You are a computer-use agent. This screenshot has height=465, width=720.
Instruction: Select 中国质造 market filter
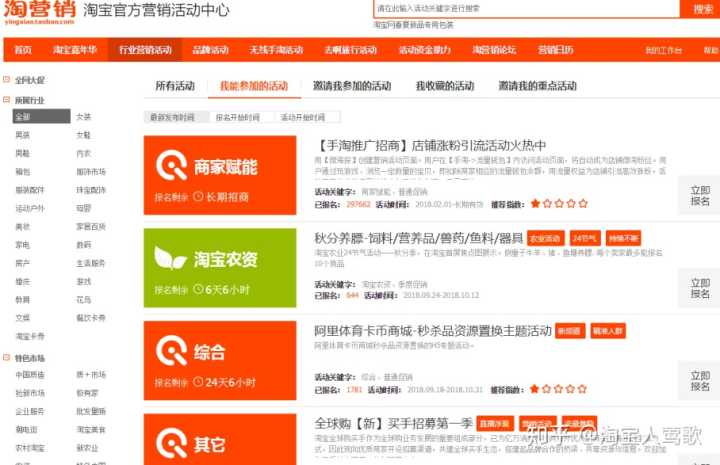point(30,375)
